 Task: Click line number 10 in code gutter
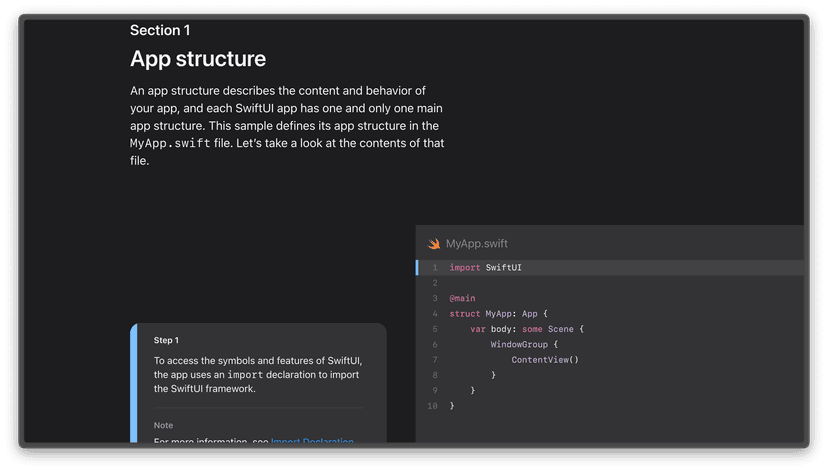432,406
